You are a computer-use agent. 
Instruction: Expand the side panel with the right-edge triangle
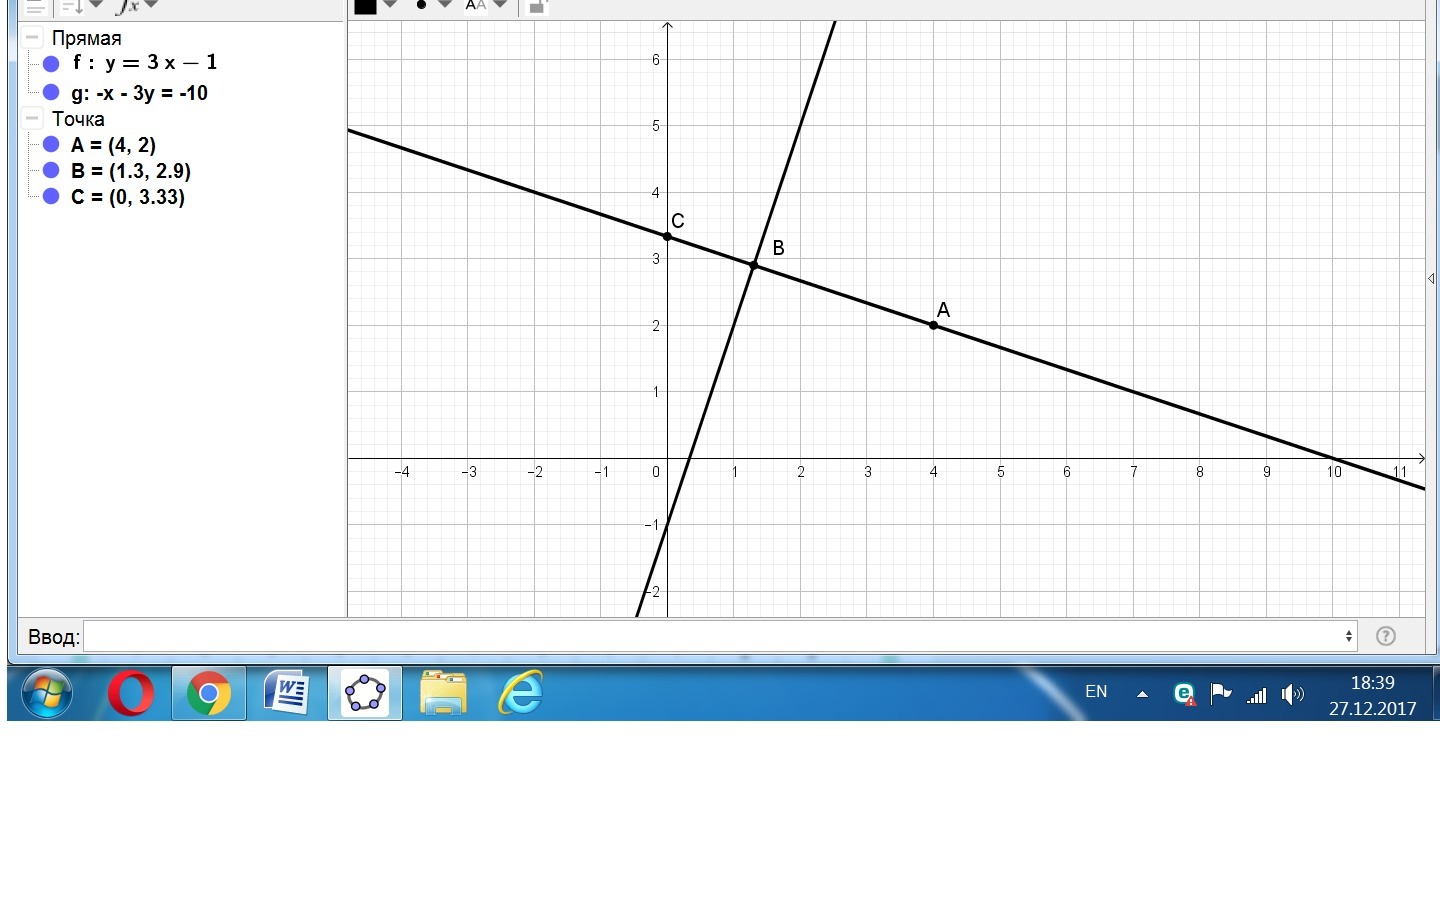pyautogui.click(x=1432, y=278)
